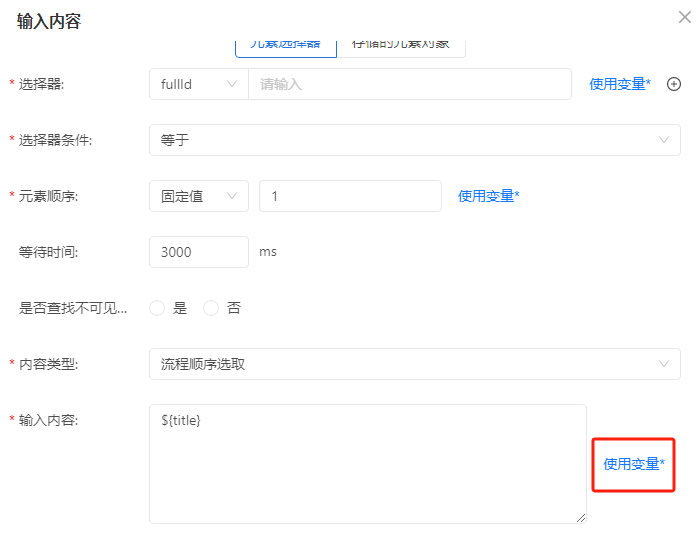This screenshot has width=698, height=536.
Task: Expand the 内容类型 dropdown showing 流程顺序选取
Action: 414,364
